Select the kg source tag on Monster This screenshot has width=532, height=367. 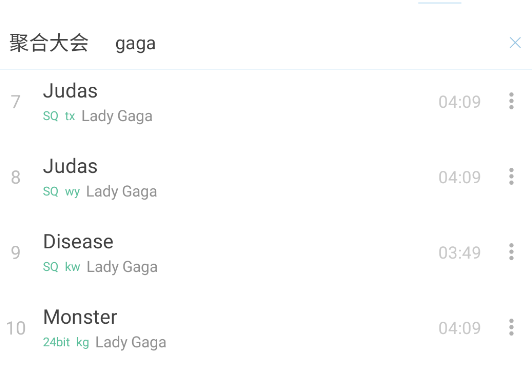coord(82,343)
